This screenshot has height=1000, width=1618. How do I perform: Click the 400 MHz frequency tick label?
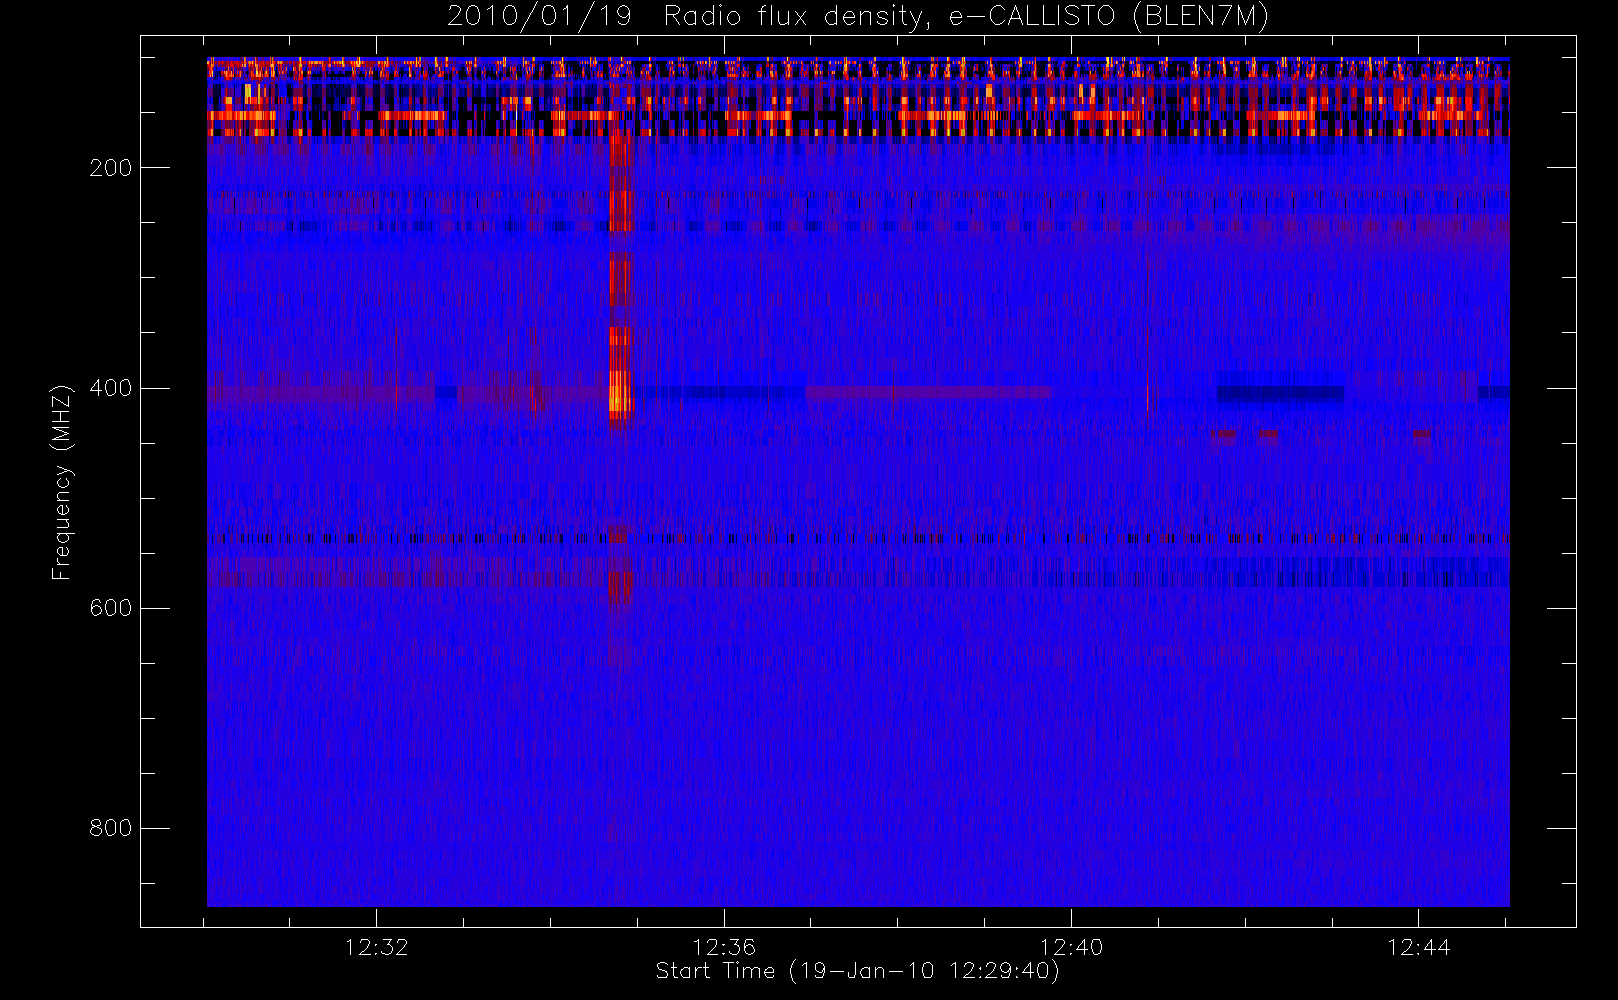pyautogui.click(x=110, y=388)
